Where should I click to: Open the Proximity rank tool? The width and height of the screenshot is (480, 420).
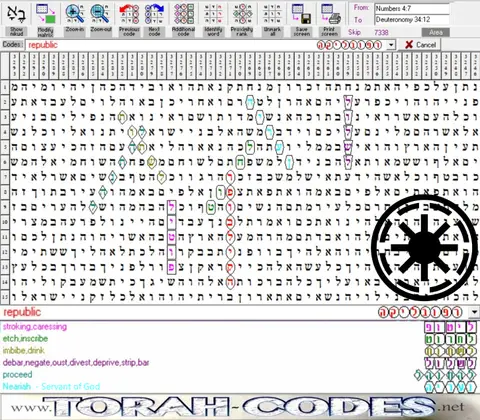coord(242,13)
